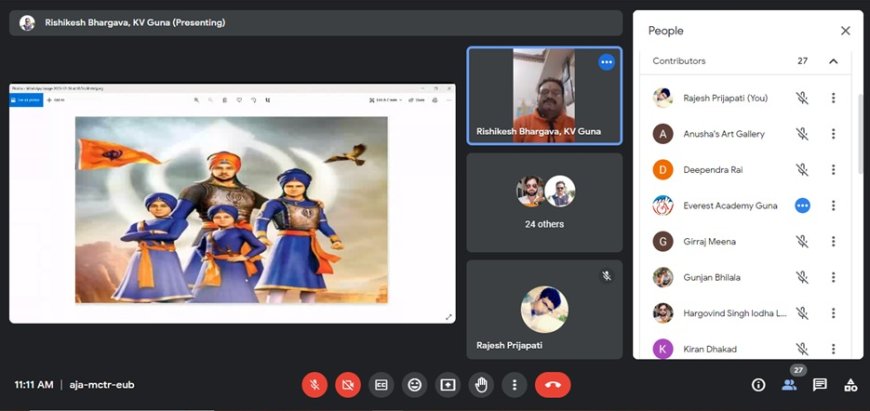Image resolution: width=870 pixels, height=411 pixels.
Task: Raise hand using the hand icon
Action: (481, 385)
